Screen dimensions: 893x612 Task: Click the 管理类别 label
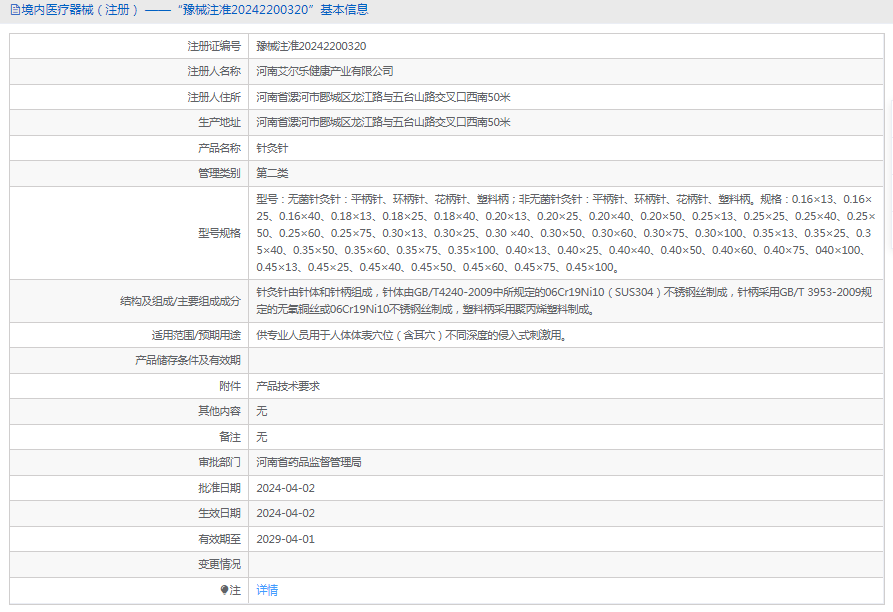point(219,173)
